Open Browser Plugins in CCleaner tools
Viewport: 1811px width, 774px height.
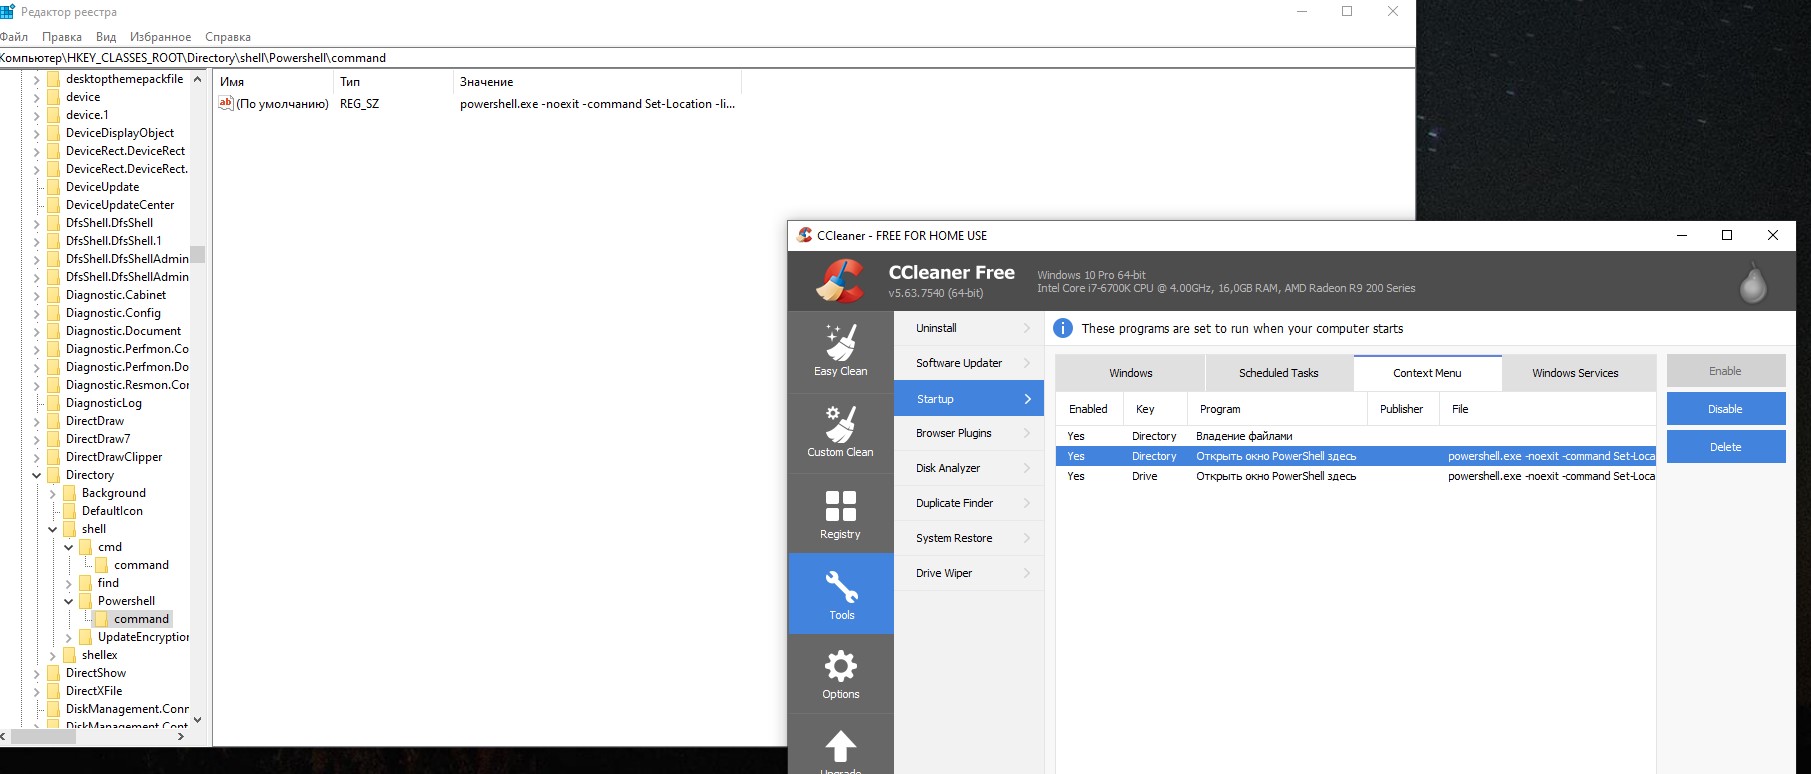968,433
